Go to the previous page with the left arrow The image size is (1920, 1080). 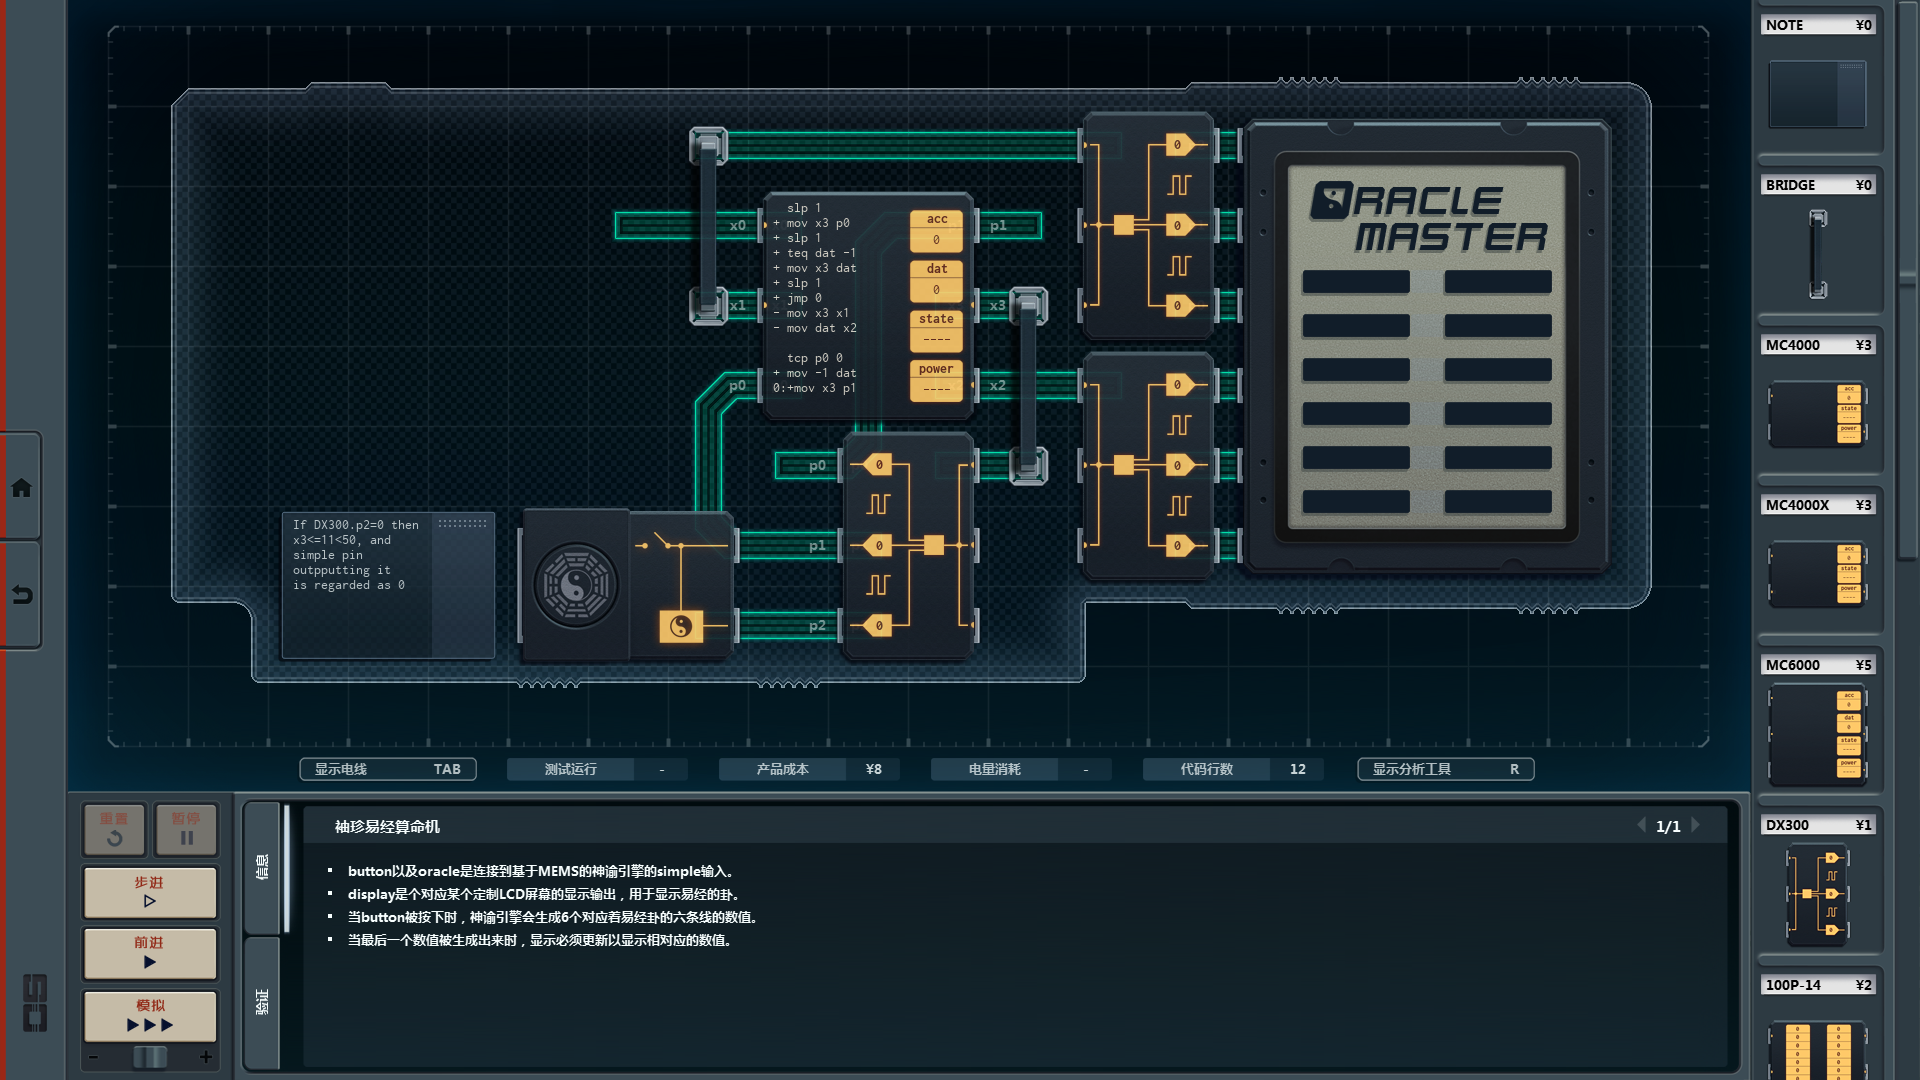click(1641, 826)
